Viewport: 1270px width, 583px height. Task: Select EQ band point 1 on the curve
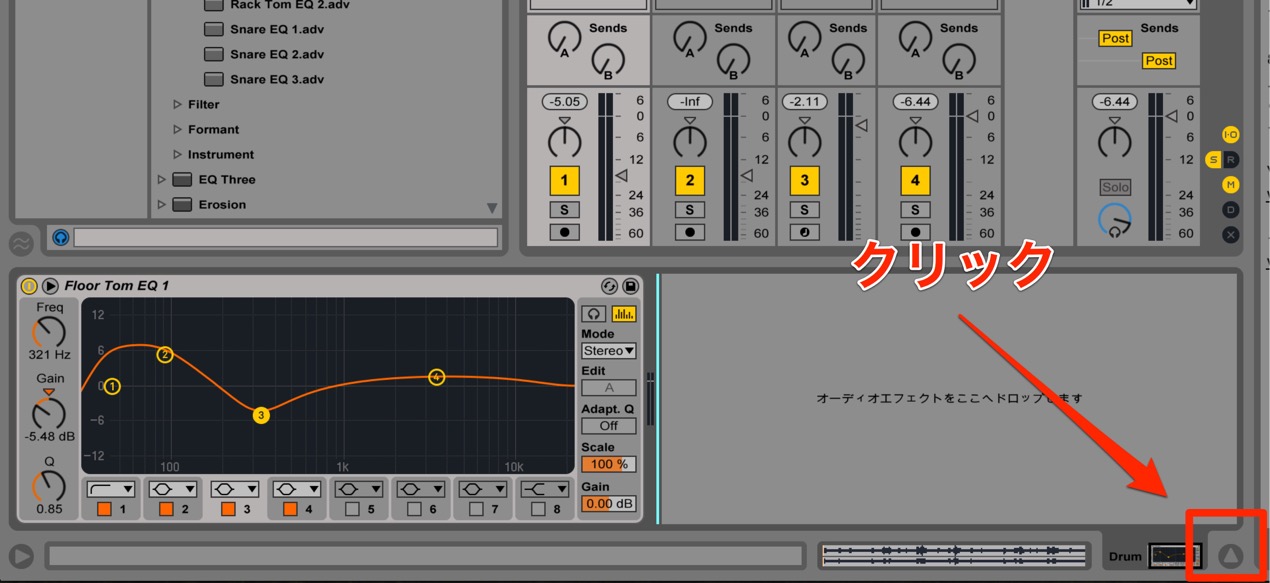pyautogui.click(x=112, y=386)
